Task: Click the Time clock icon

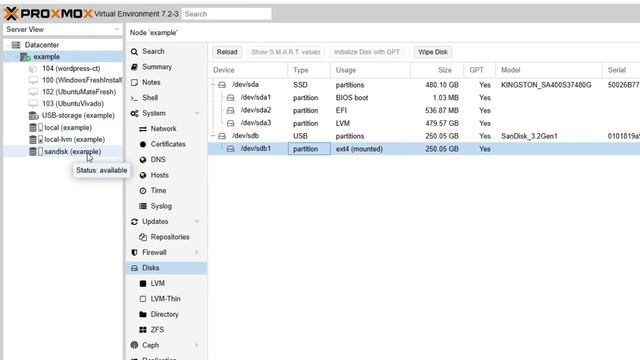Action: (143, 191)
